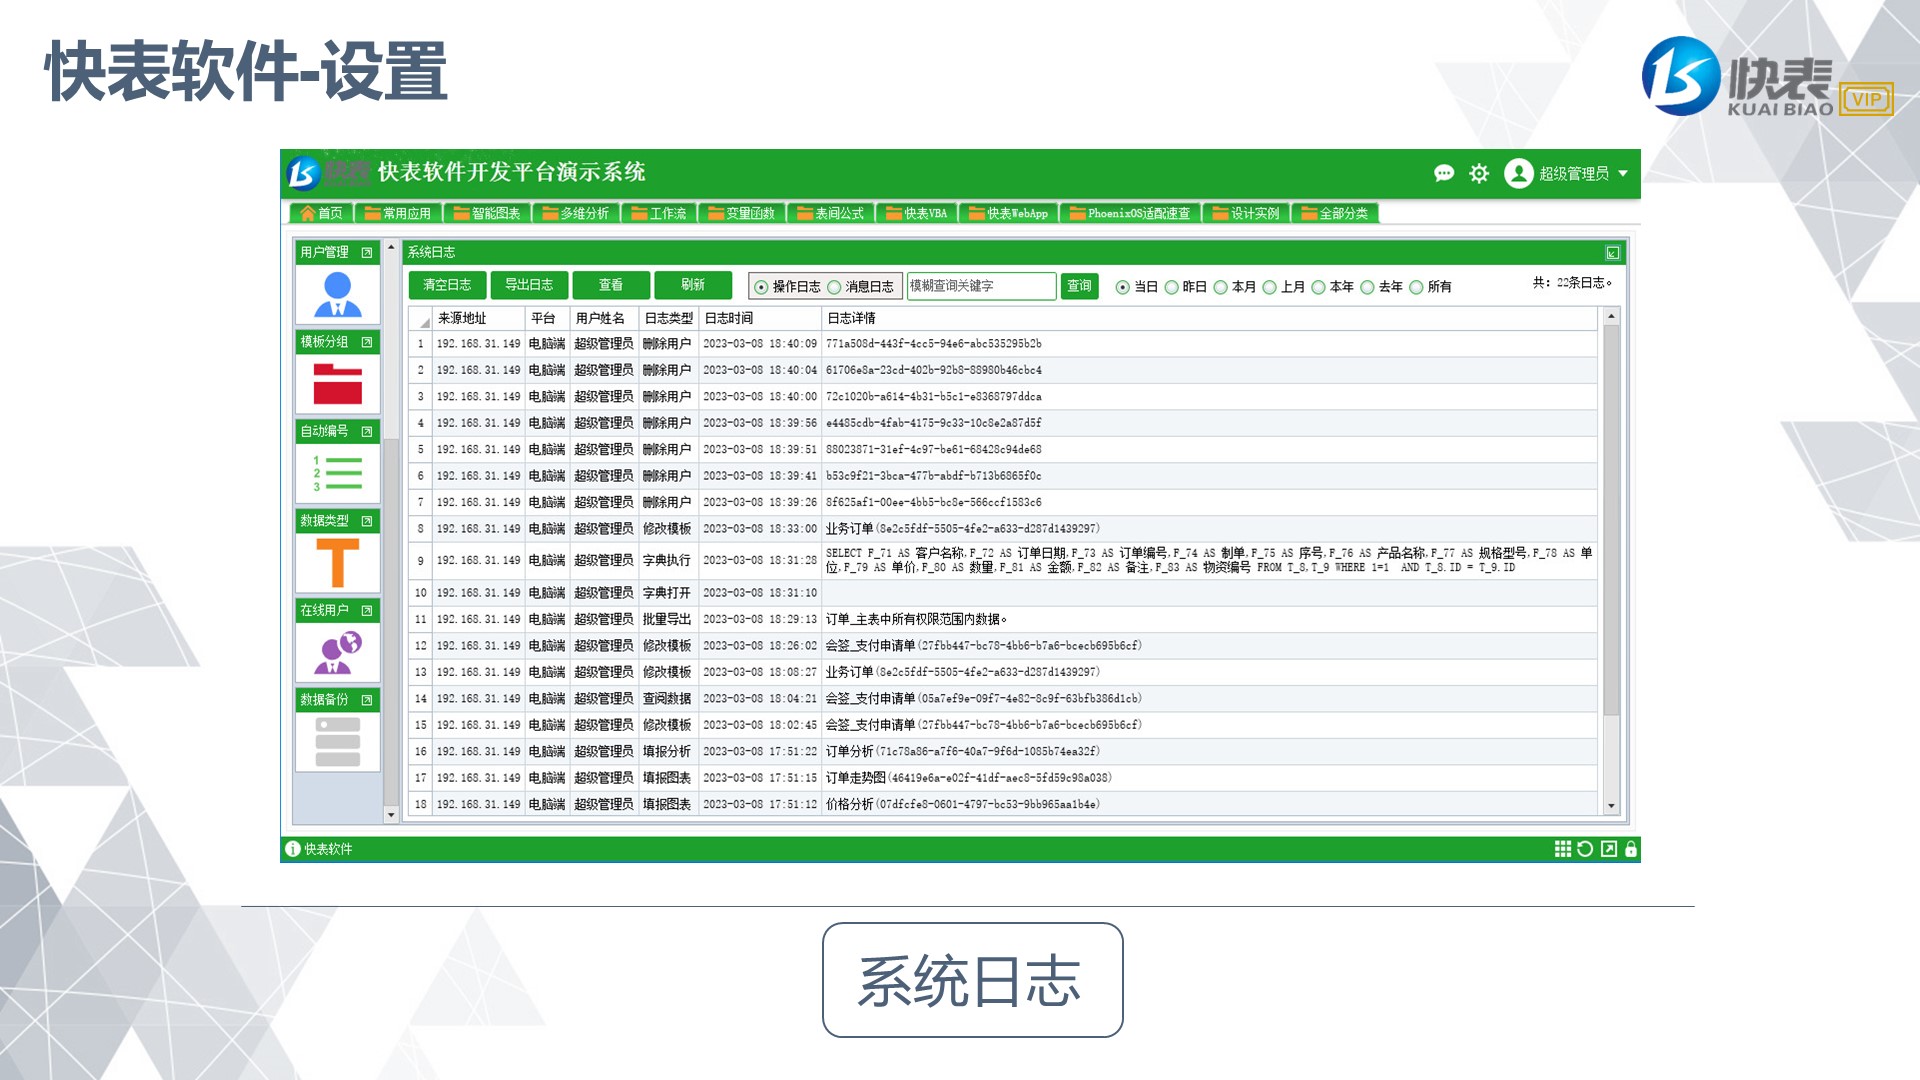This screenshot has height=1080, width=1920.
Task: Click the grid apps icon in status bar
Action: 1562,849
